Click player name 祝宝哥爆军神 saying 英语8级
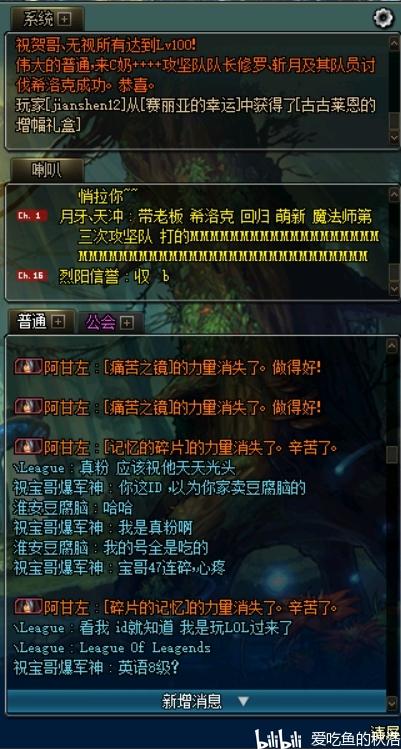 (x=58, y=667)
